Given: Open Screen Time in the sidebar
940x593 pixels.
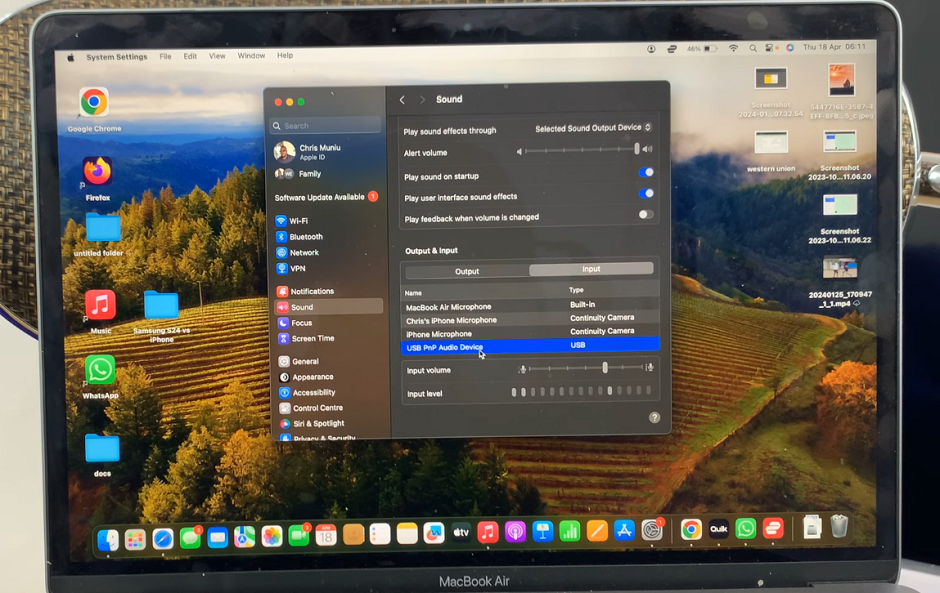Looking at the screenshot, I should pyautogui.click(x=306, y=338).
